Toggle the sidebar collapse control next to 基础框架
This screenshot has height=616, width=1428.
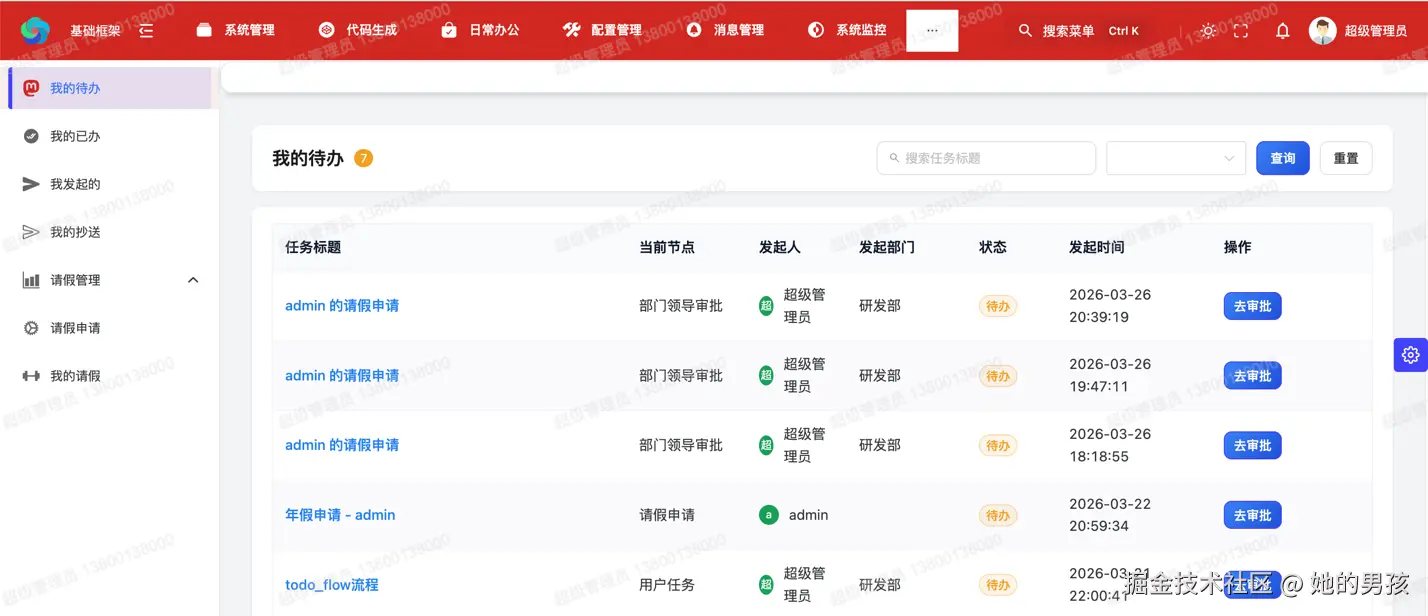pyautogui.click(x=146, y=30)
